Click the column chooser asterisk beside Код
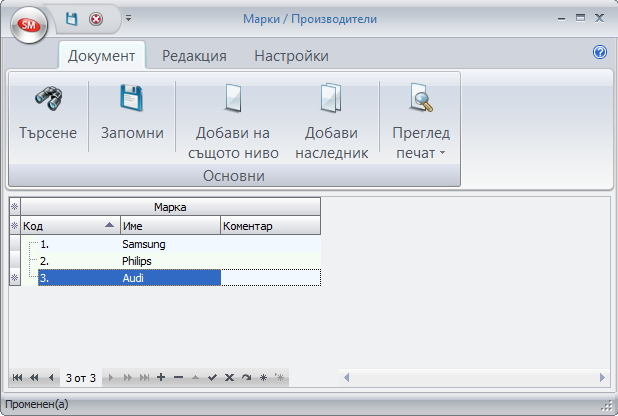The height and width of the screenshot is (416, 618). (x=15, y=226)
